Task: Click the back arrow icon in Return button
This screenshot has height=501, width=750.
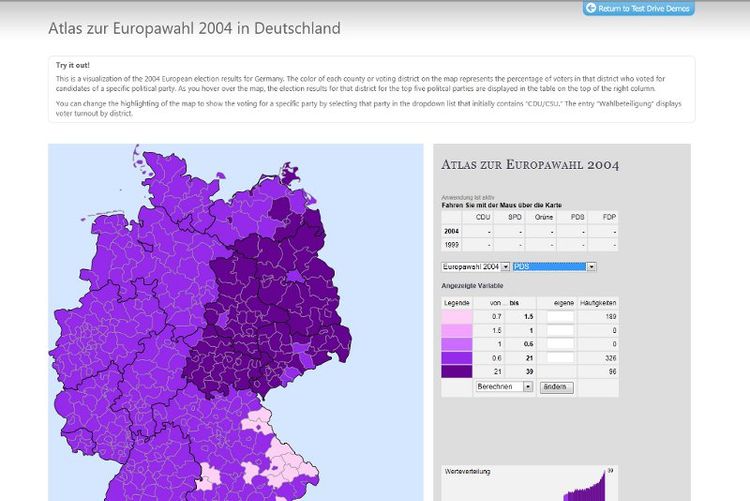Action: (591, 8)
